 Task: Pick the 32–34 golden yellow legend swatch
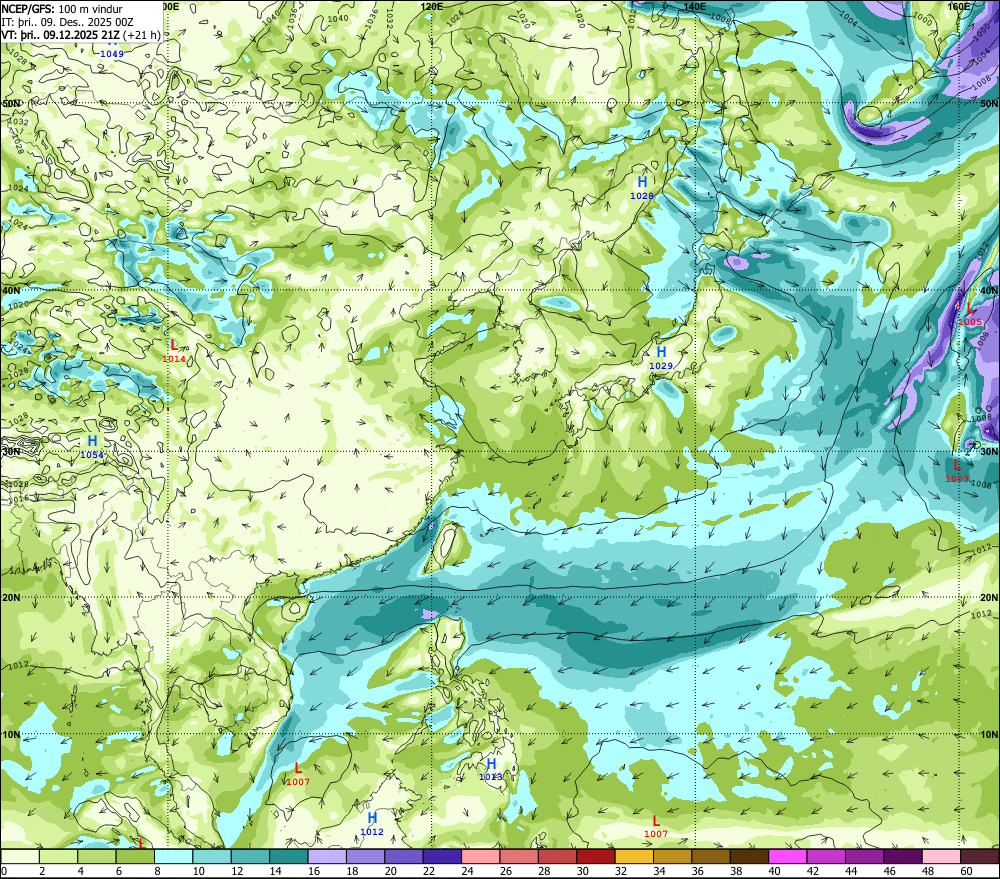tap(635, 856)
